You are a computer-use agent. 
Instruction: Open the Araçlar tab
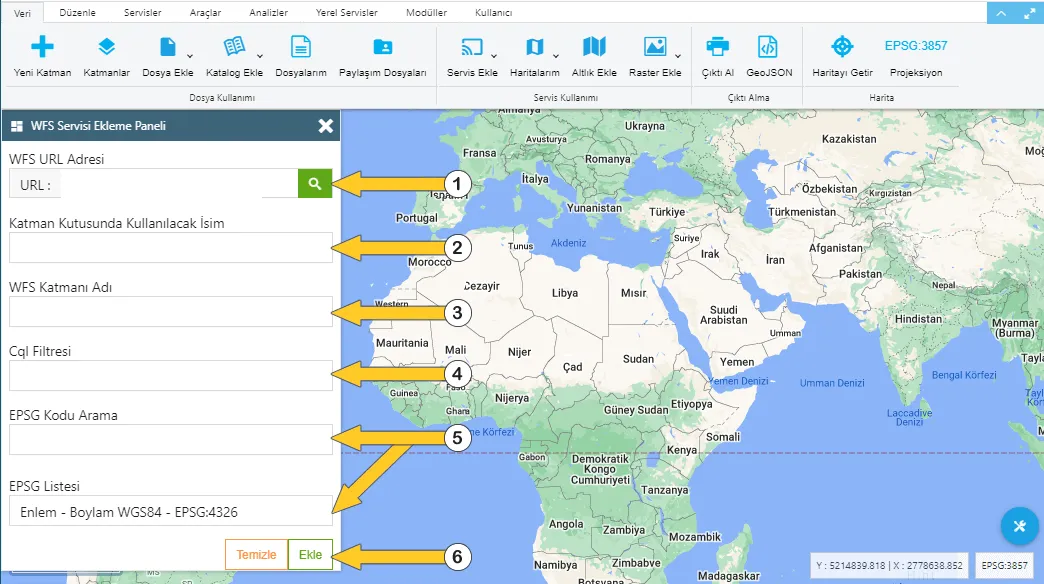(205, 13)
